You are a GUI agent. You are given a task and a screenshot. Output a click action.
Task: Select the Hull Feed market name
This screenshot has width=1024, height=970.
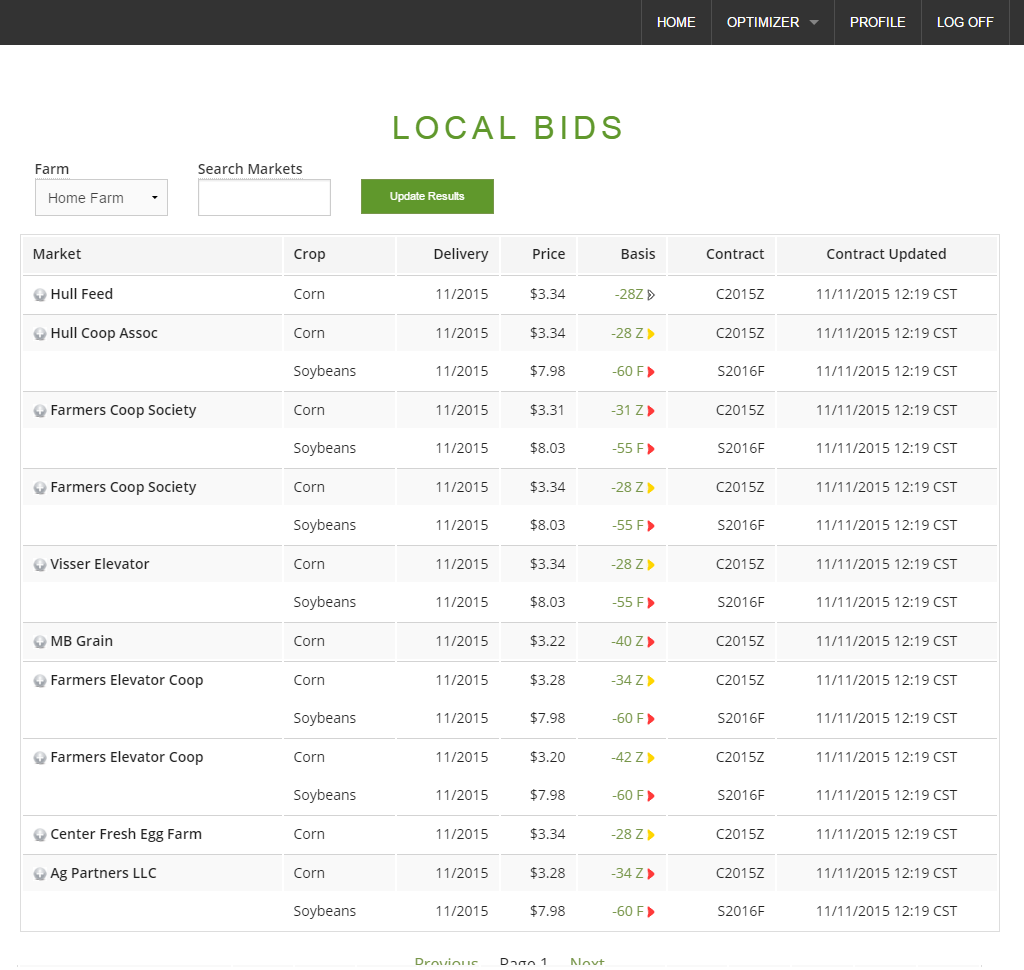point(82,294)
